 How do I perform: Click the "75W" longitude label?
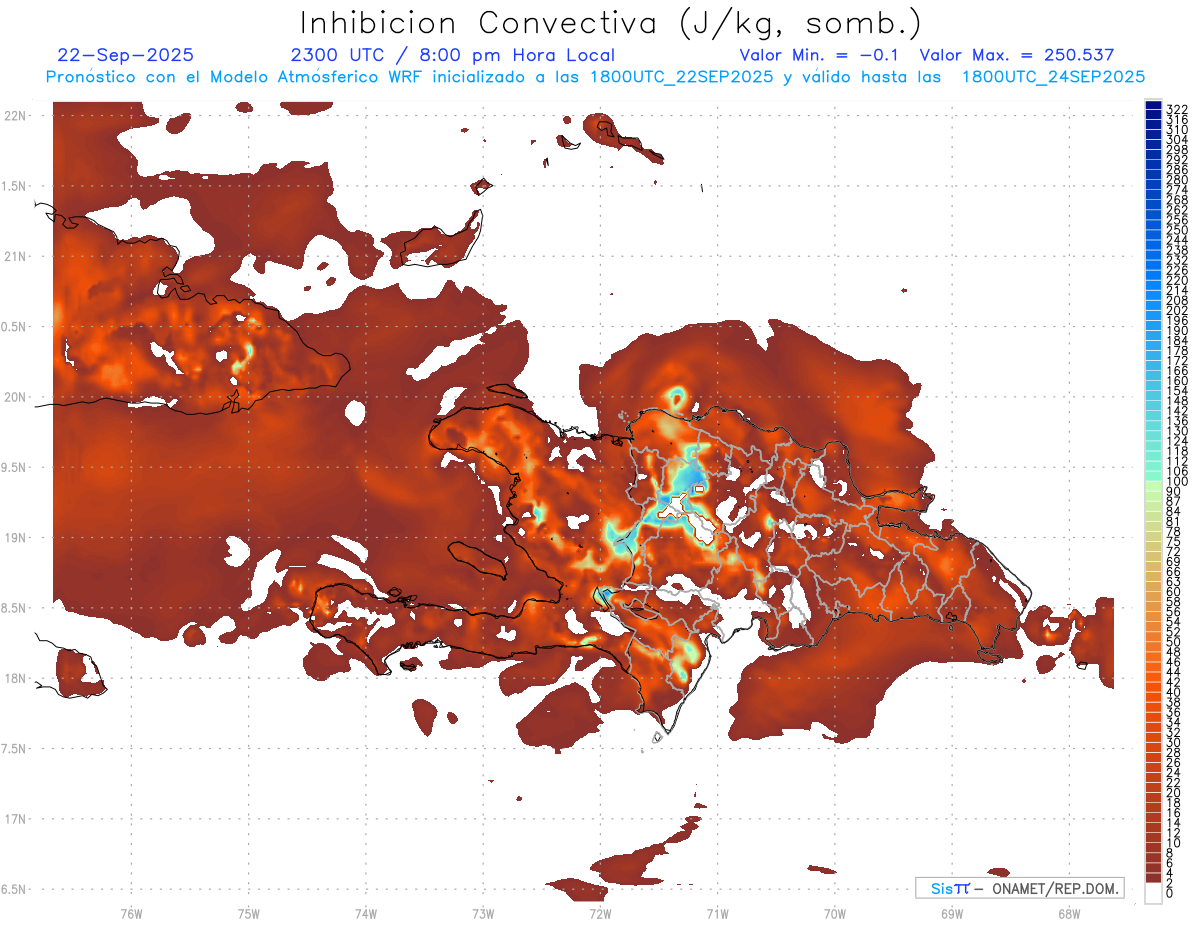249,913
